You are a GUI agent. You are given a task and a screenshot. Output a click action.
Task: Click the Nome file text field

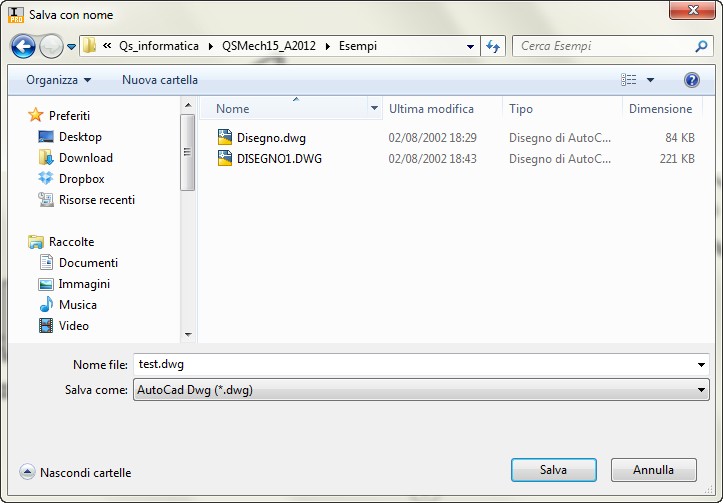pyautogui.click(x=414, y=365)
